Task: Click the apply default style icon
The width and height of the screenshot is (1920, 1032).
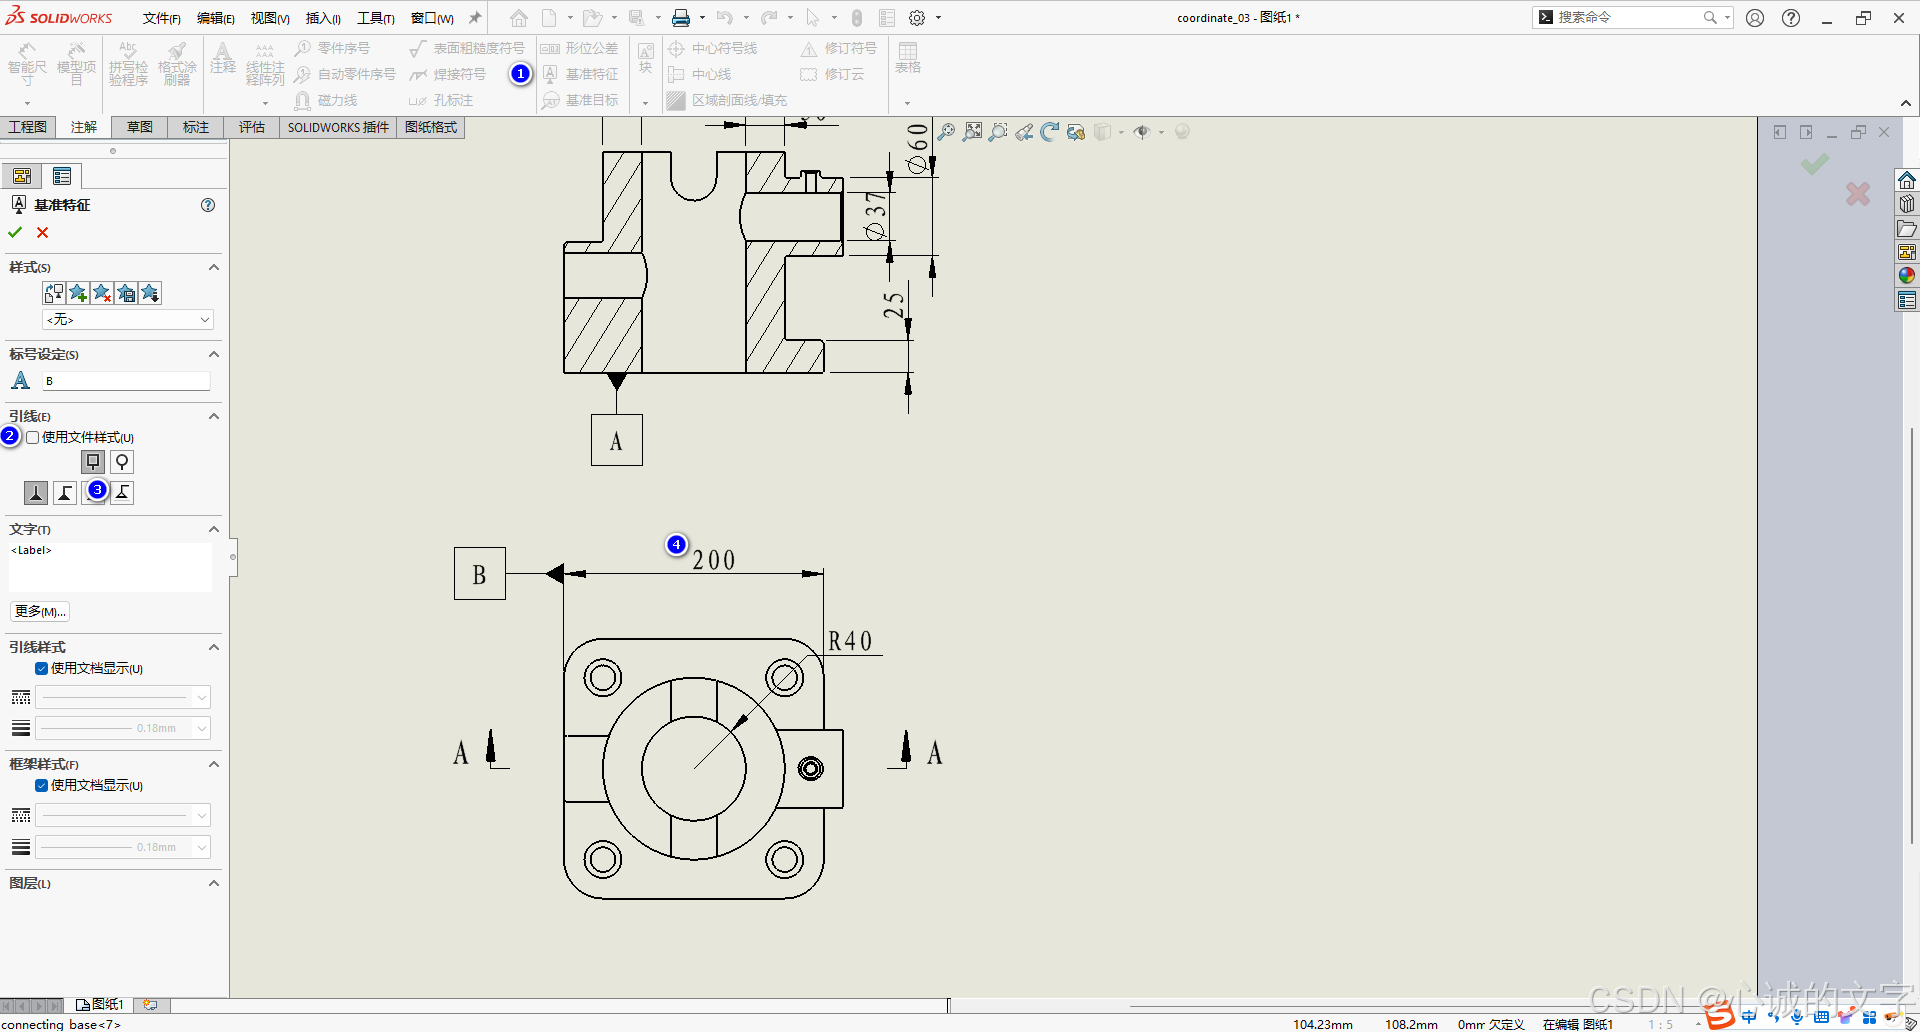Action: click(54, 293)
